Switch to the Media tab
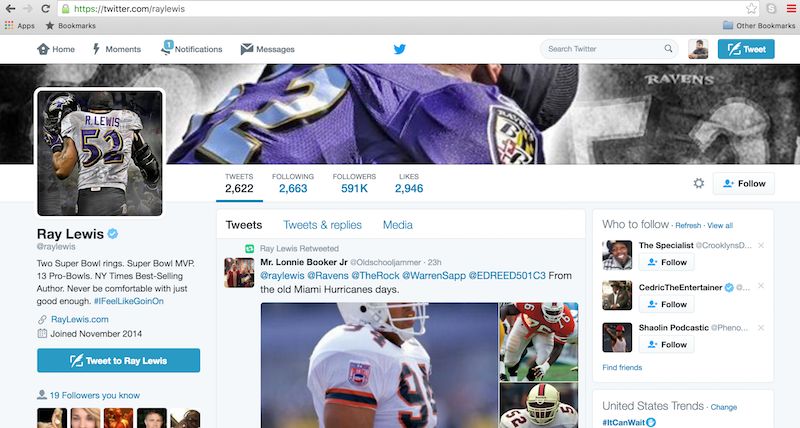This screenshot has width=800, height=428. click(397, 225)
